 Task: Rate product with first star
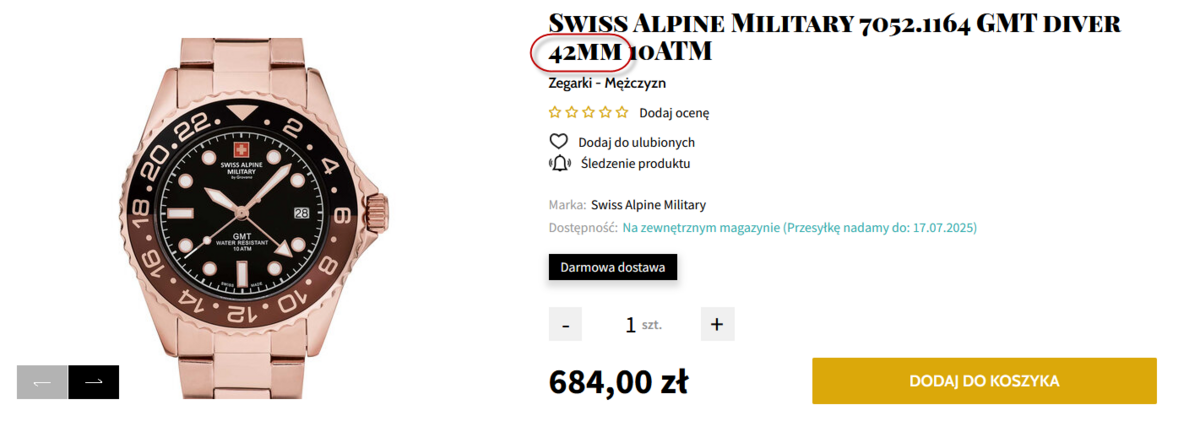tap(556, 113)
